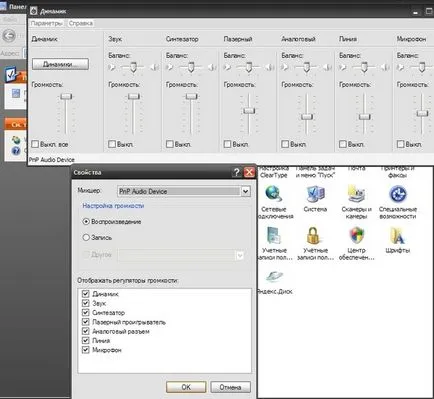Click the Отмена button

pyautogui.click(x=230, y=387)
